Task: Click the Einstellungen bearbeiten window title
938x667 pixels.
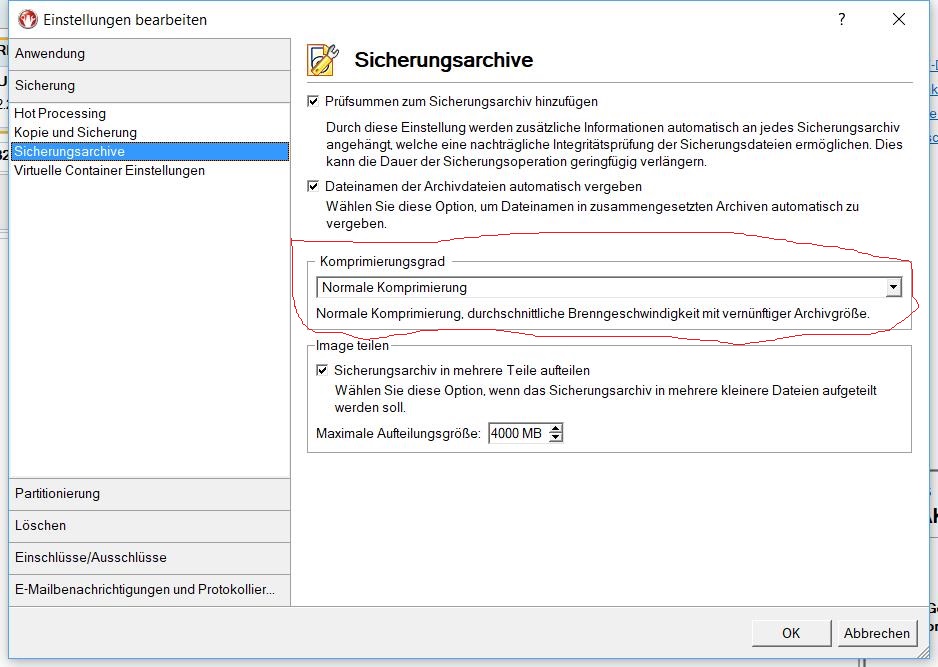Action: (x=125, y=20)
